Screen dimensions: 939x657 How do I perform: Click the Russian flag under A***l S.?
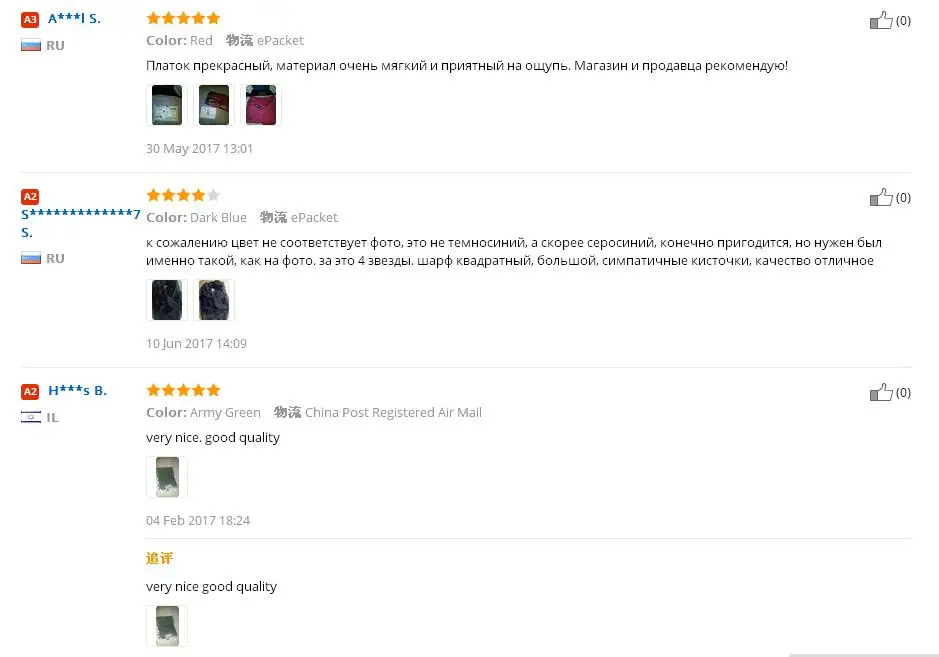[x=31, y=46]
